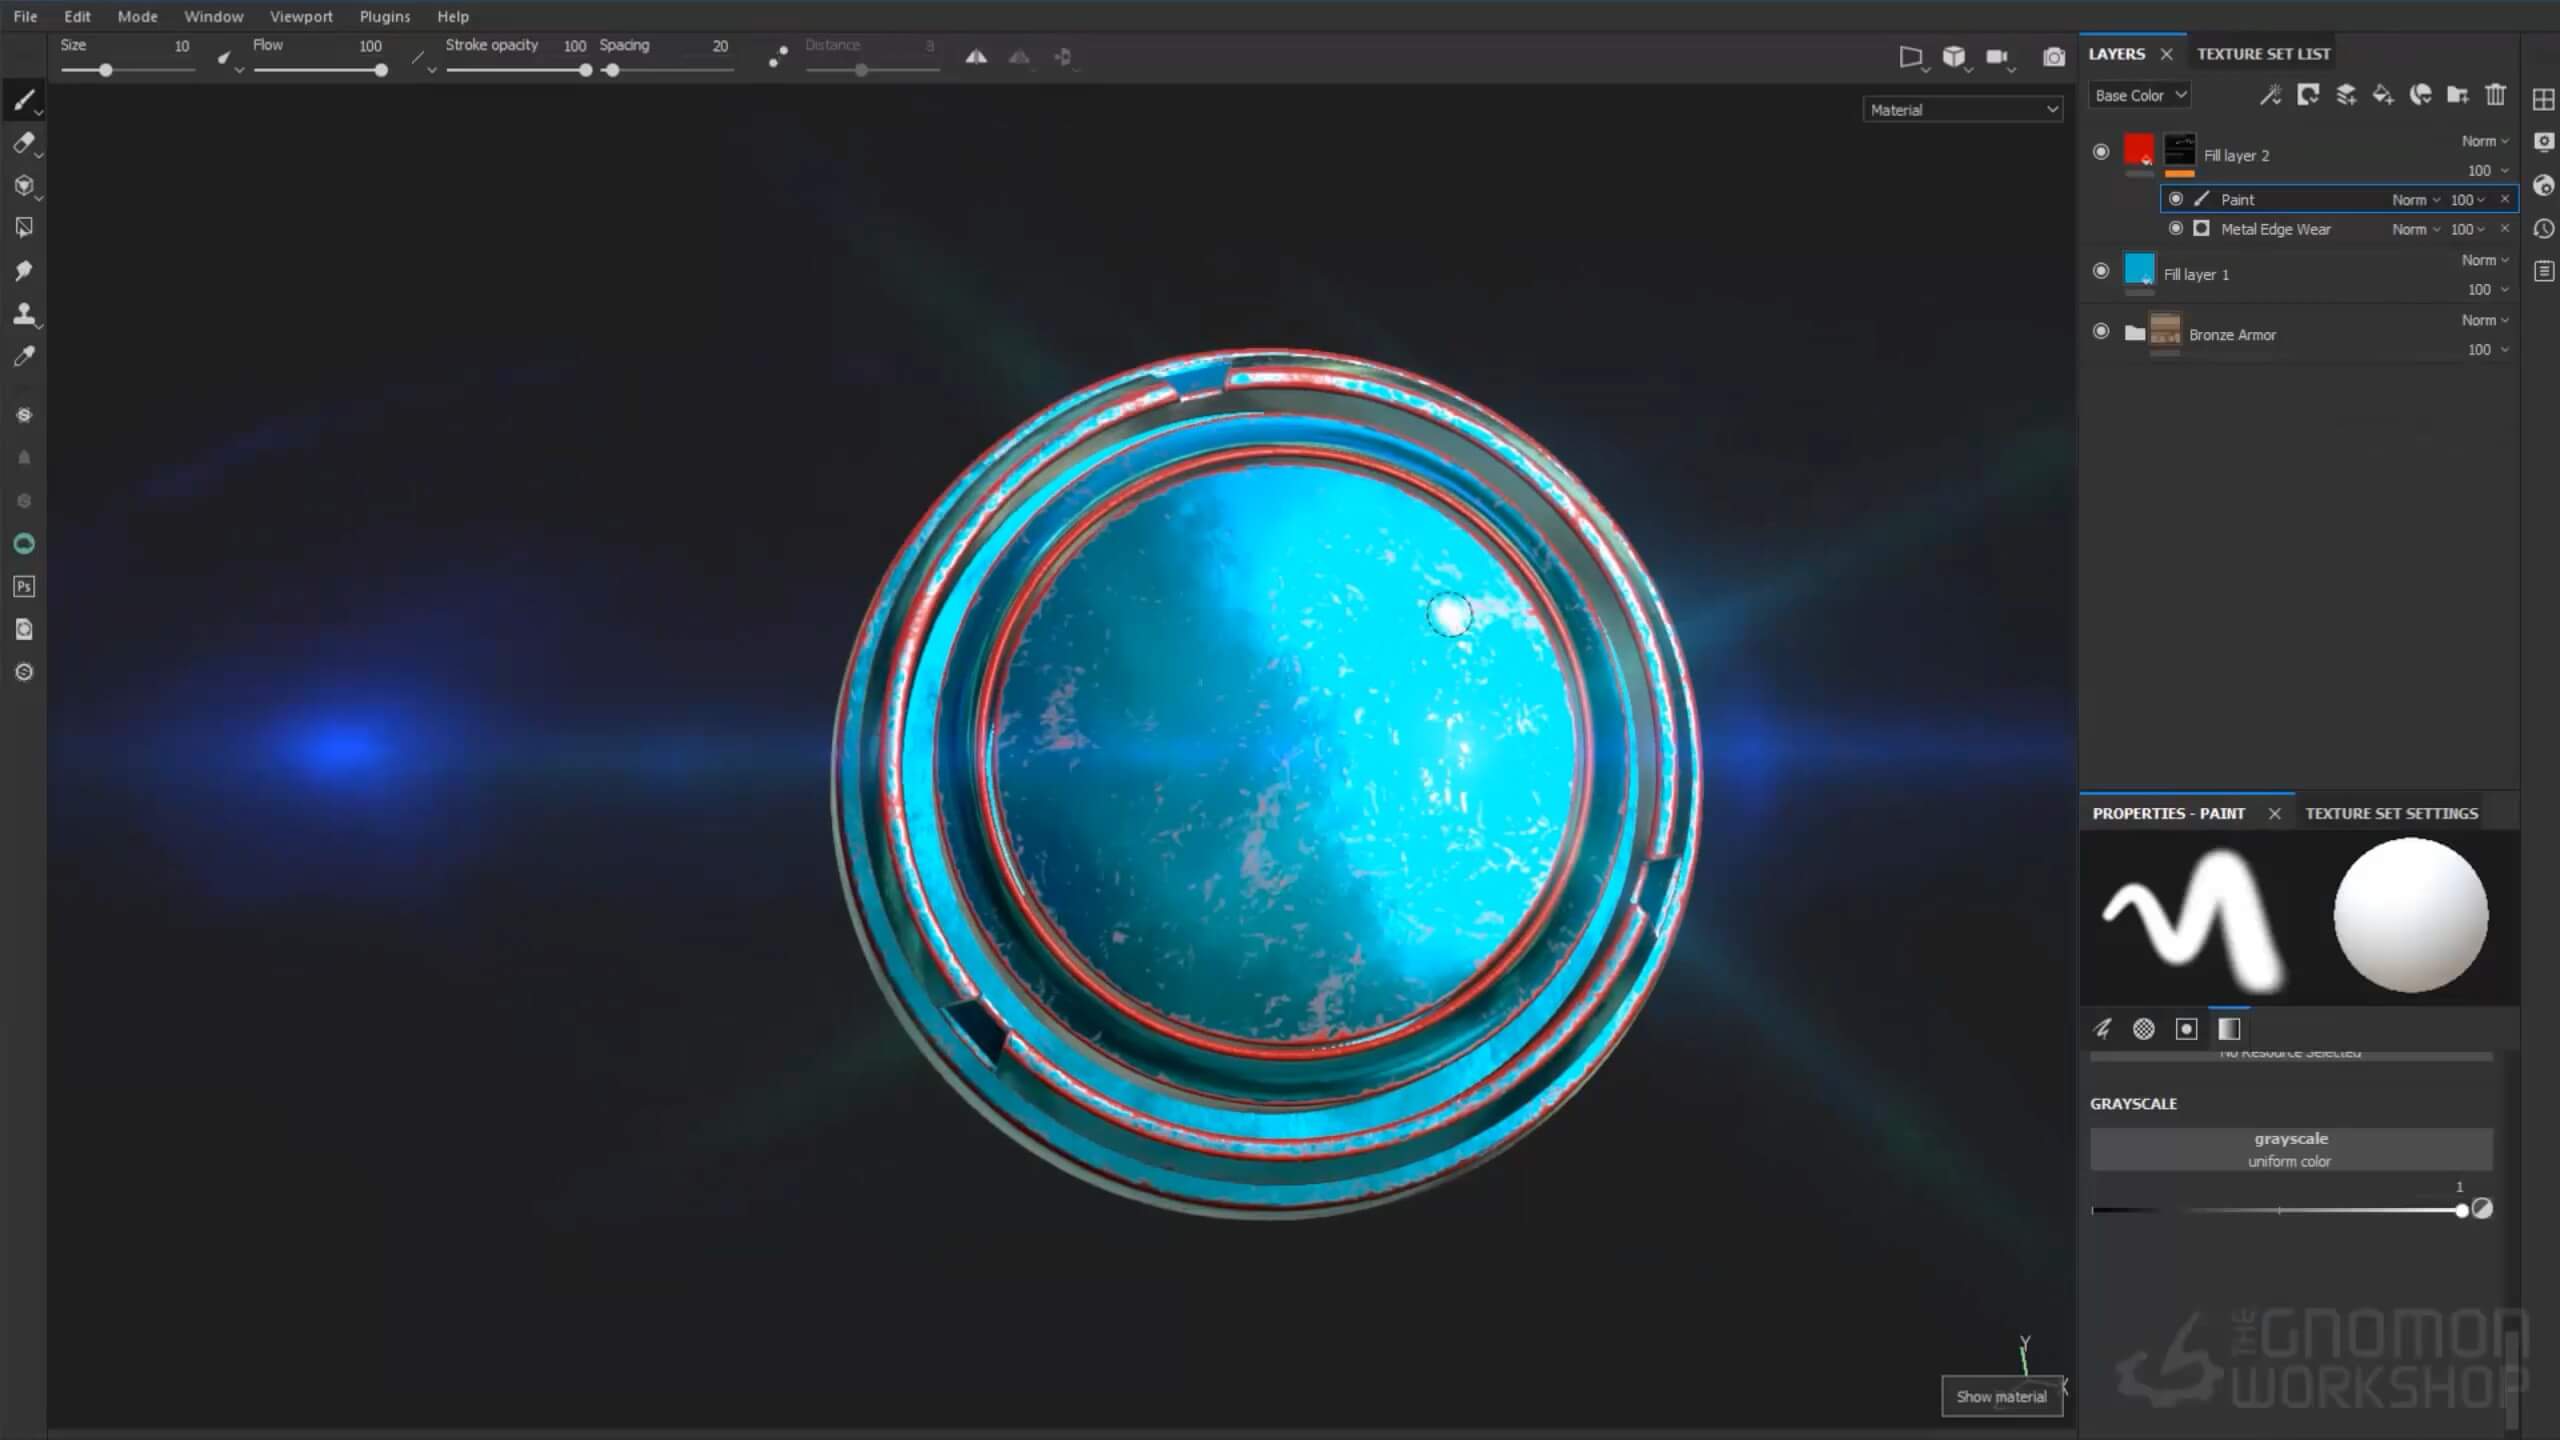This screenshot has width=2560, height=1440.
Task: Toggle Metal Edge Wear effect visibility
Action: click(x=2175, y=229)
